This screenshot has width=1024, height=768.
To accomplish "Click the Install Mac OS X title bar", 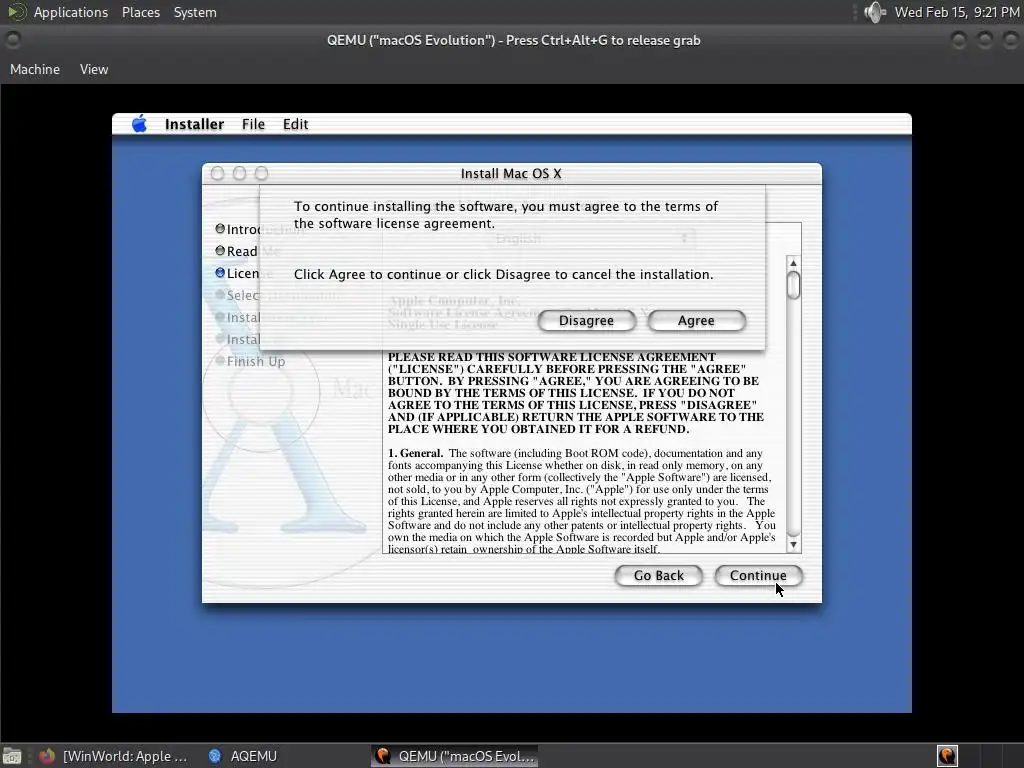I will tap(511, 173).
